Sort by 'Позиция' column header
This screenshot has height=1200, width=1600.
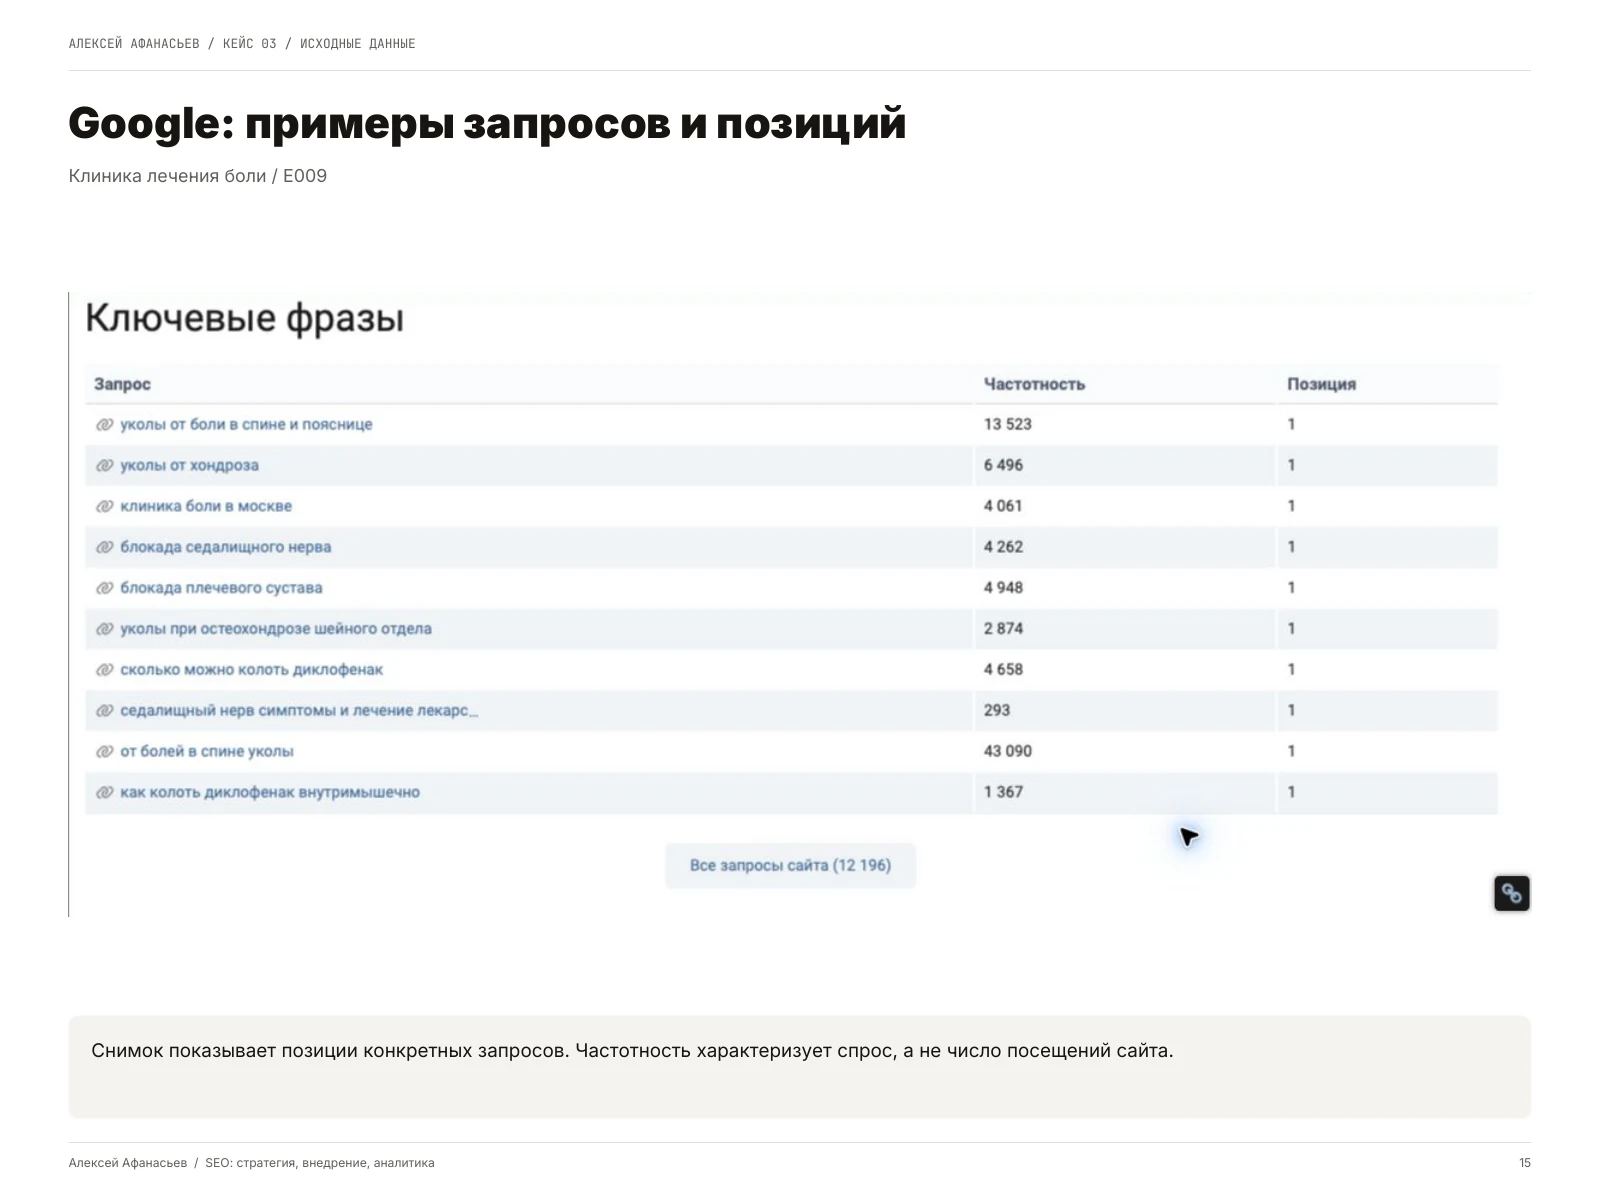click(x=1321, y=384)
